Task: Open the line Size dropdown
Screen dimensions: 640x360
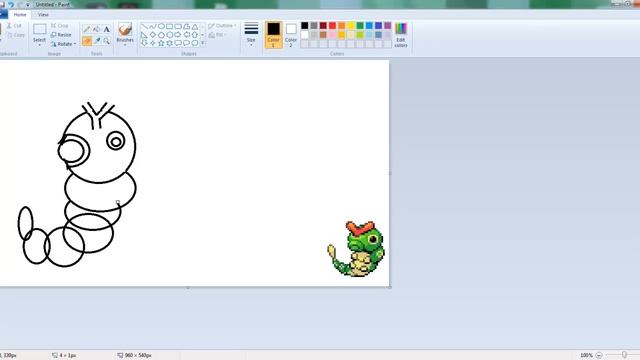Action: 251,33
